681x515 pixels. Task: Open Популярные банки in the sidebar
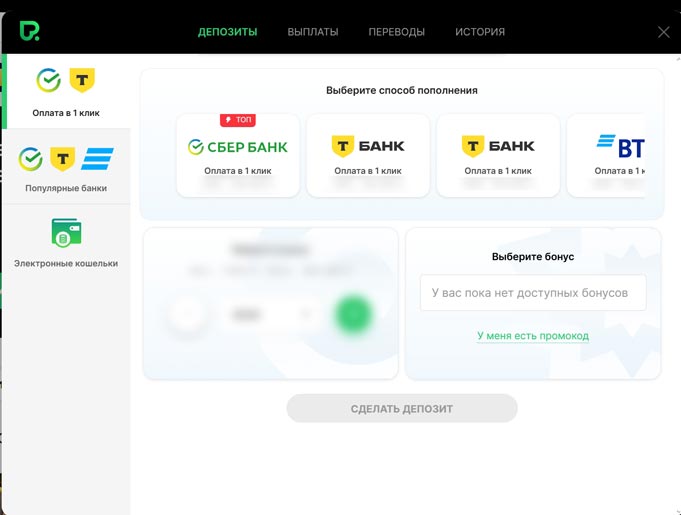(x=66, y=167)
